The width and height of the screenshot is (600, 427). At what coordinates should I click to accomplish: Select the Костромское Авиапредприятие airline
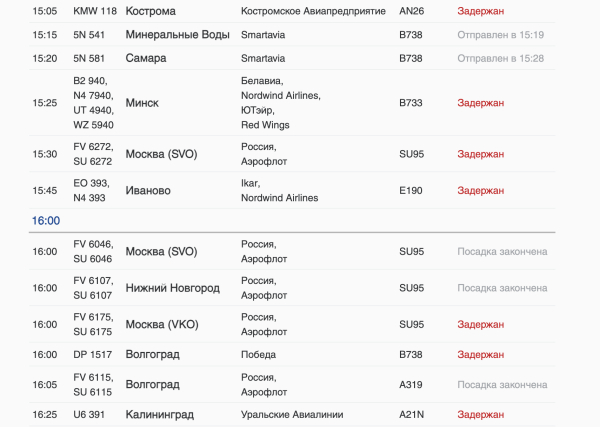point(313,11)
